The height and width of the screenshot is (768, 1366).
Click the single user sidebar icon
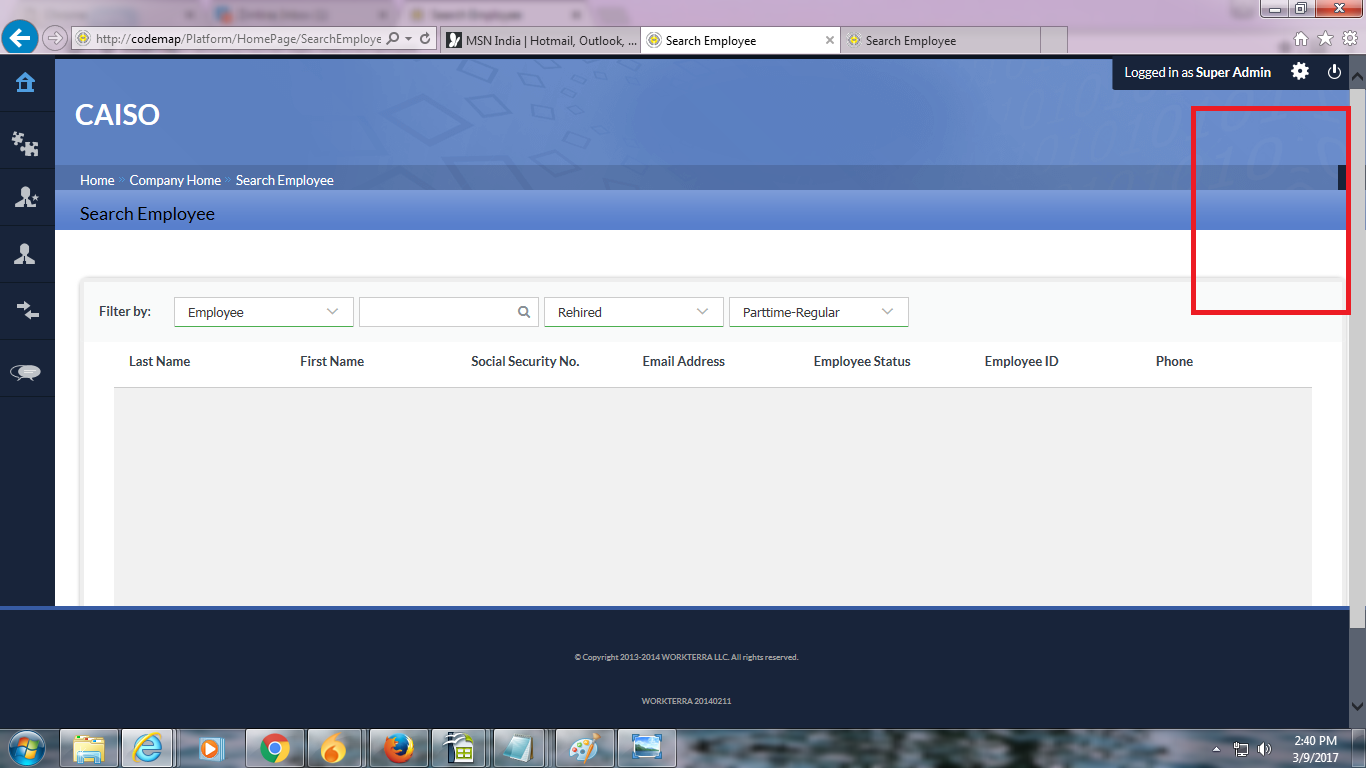pos(26,254)
